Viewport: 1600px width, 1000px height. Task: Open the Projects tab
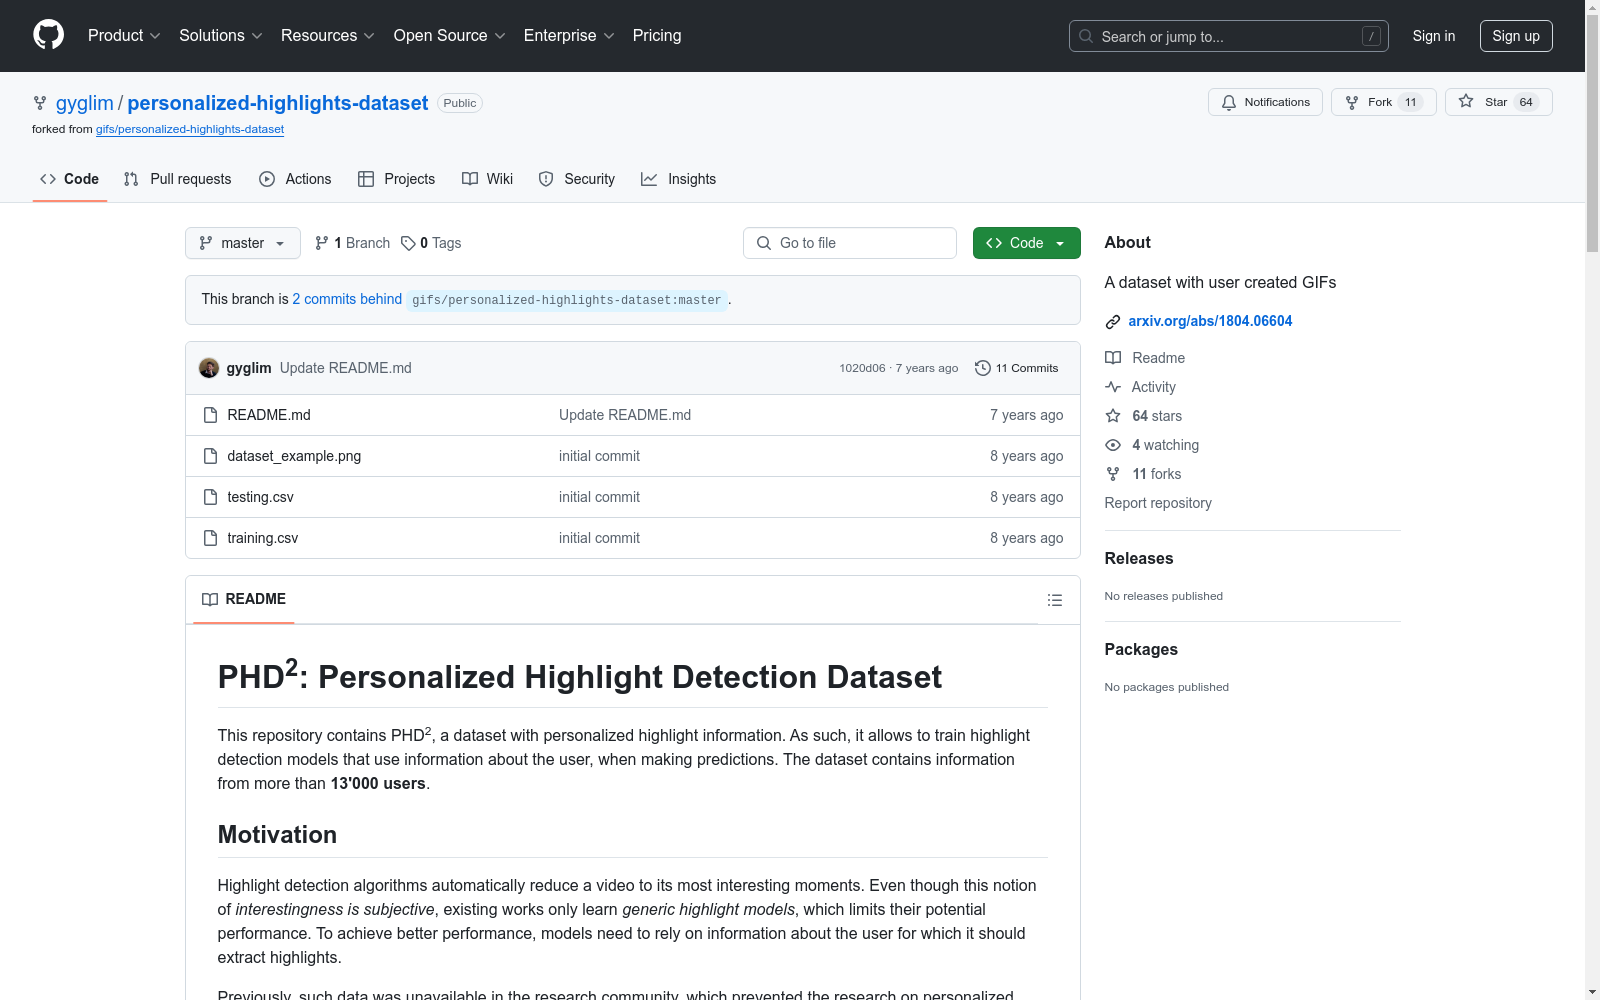397,179
